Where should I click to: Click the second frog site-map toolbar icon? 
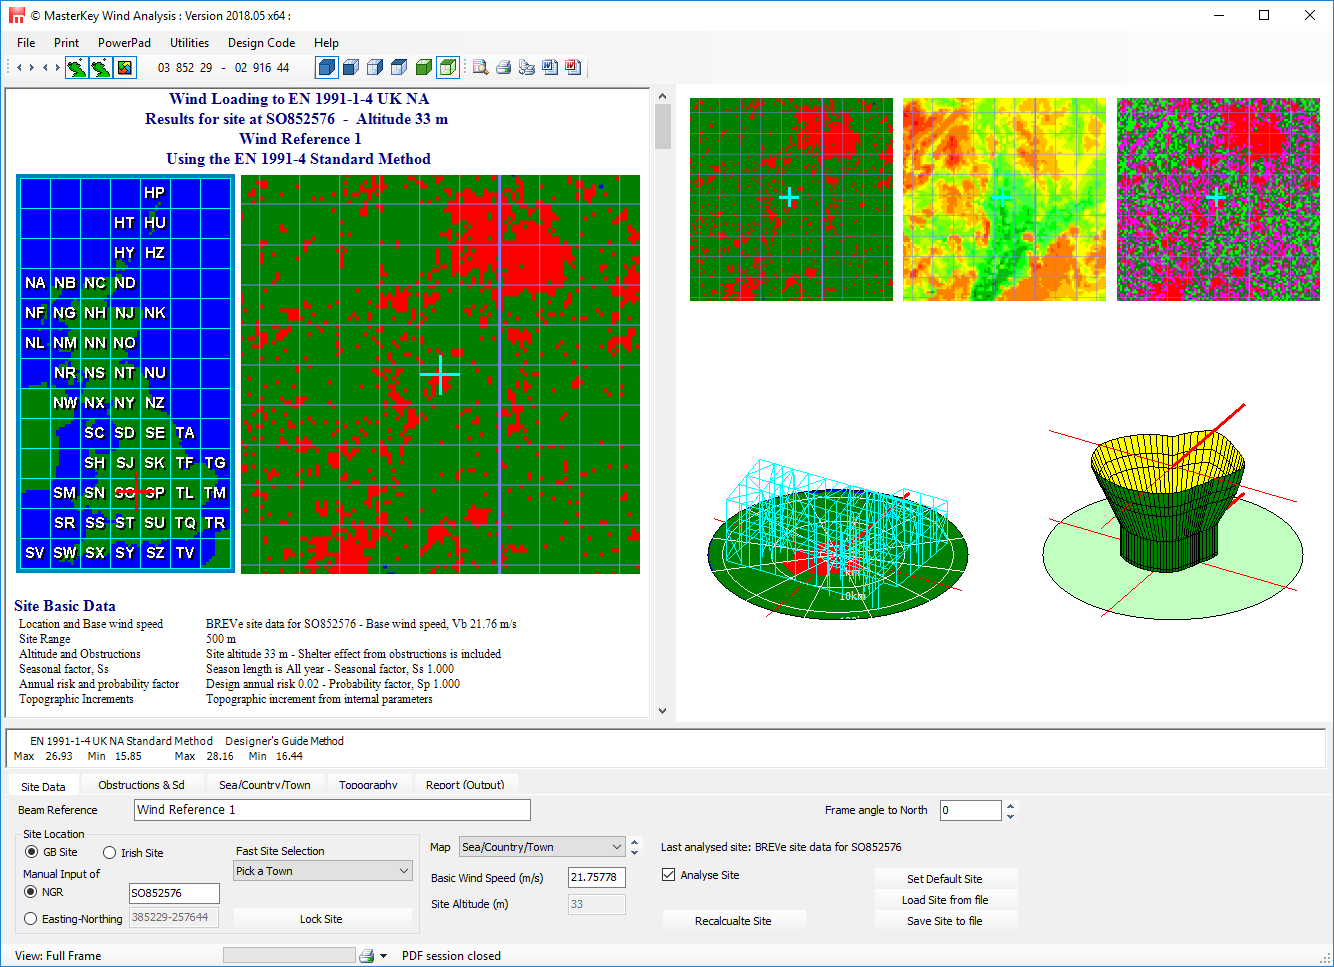100,68
